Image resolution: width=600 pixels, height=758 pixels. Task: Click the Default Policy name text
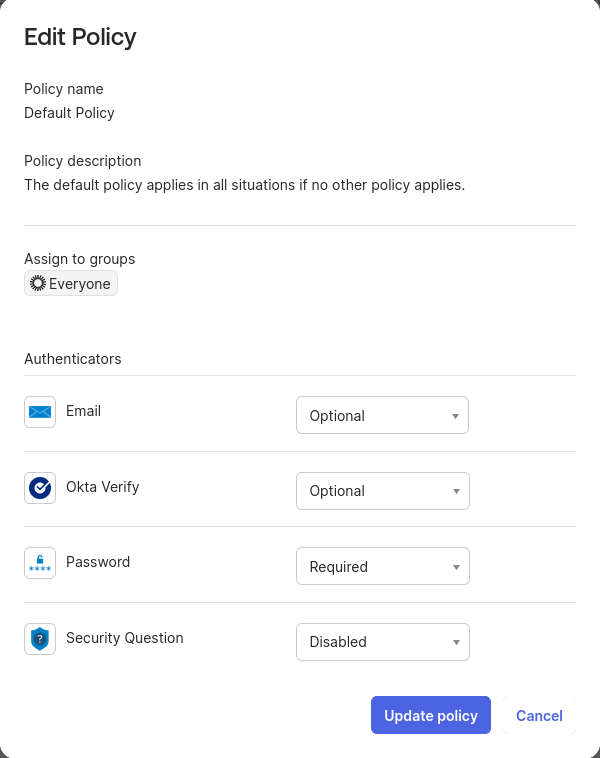70,113
